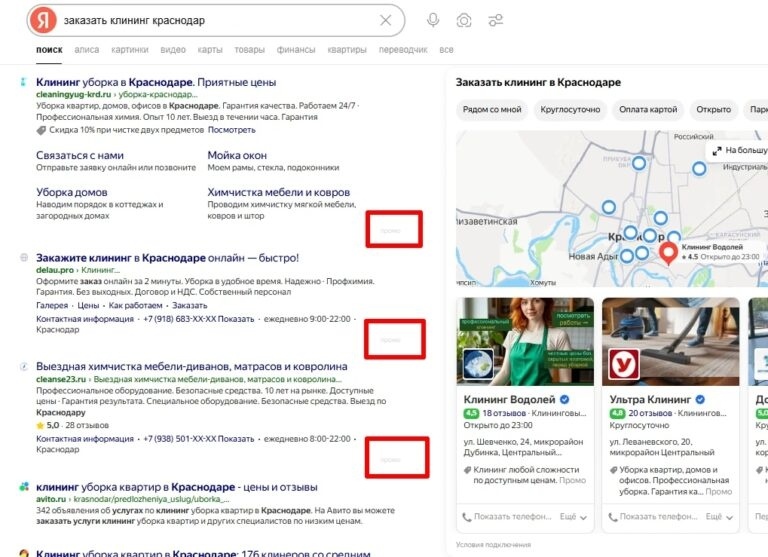Clear the search query with the X icon

pos(385,20)
